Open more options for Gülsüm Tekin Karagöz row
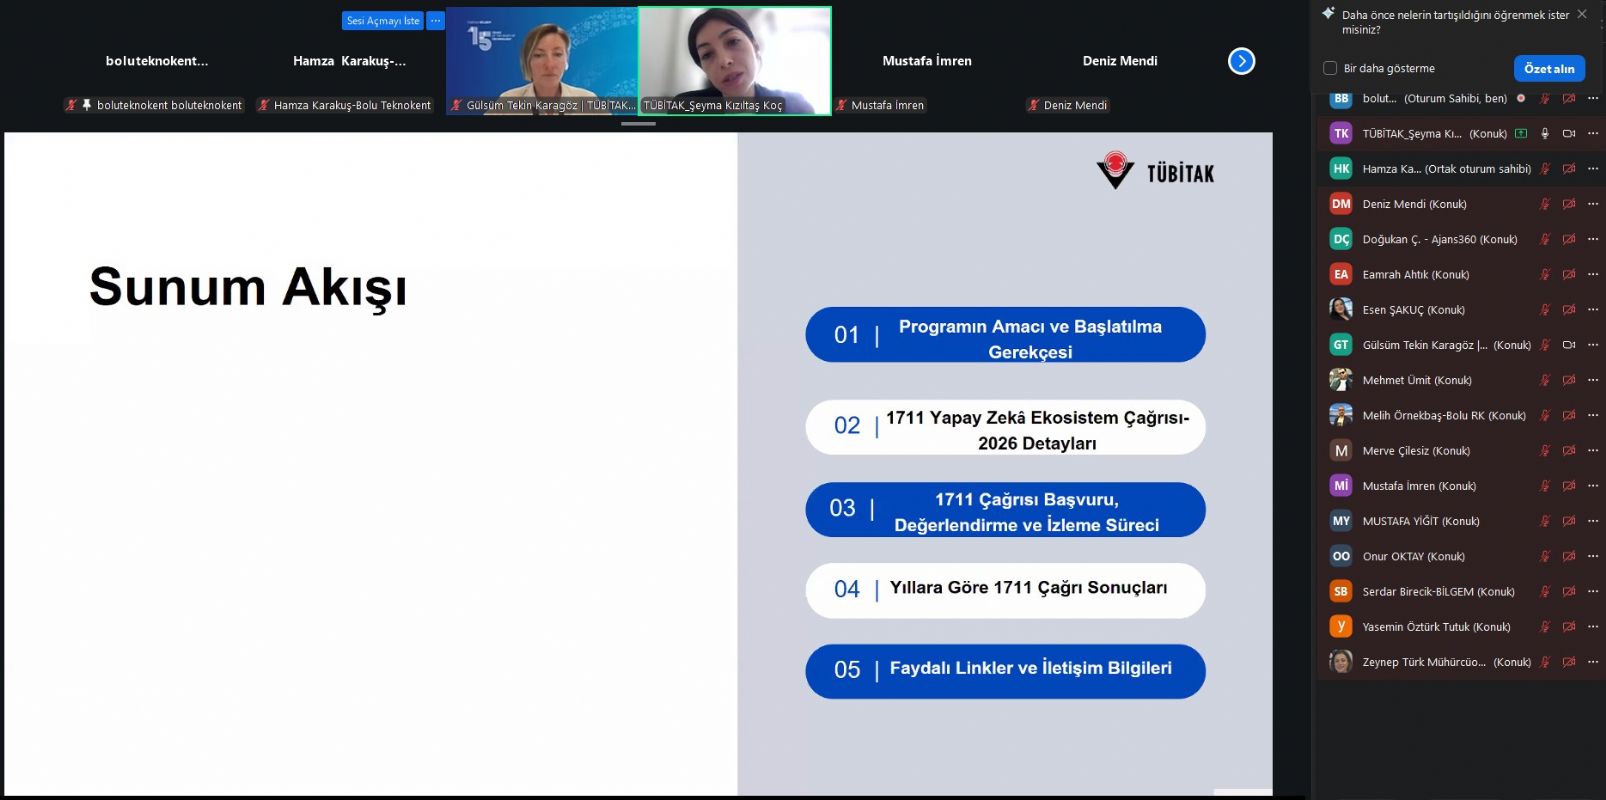Screen dimensions: 1606x800 coord(1593,344)
